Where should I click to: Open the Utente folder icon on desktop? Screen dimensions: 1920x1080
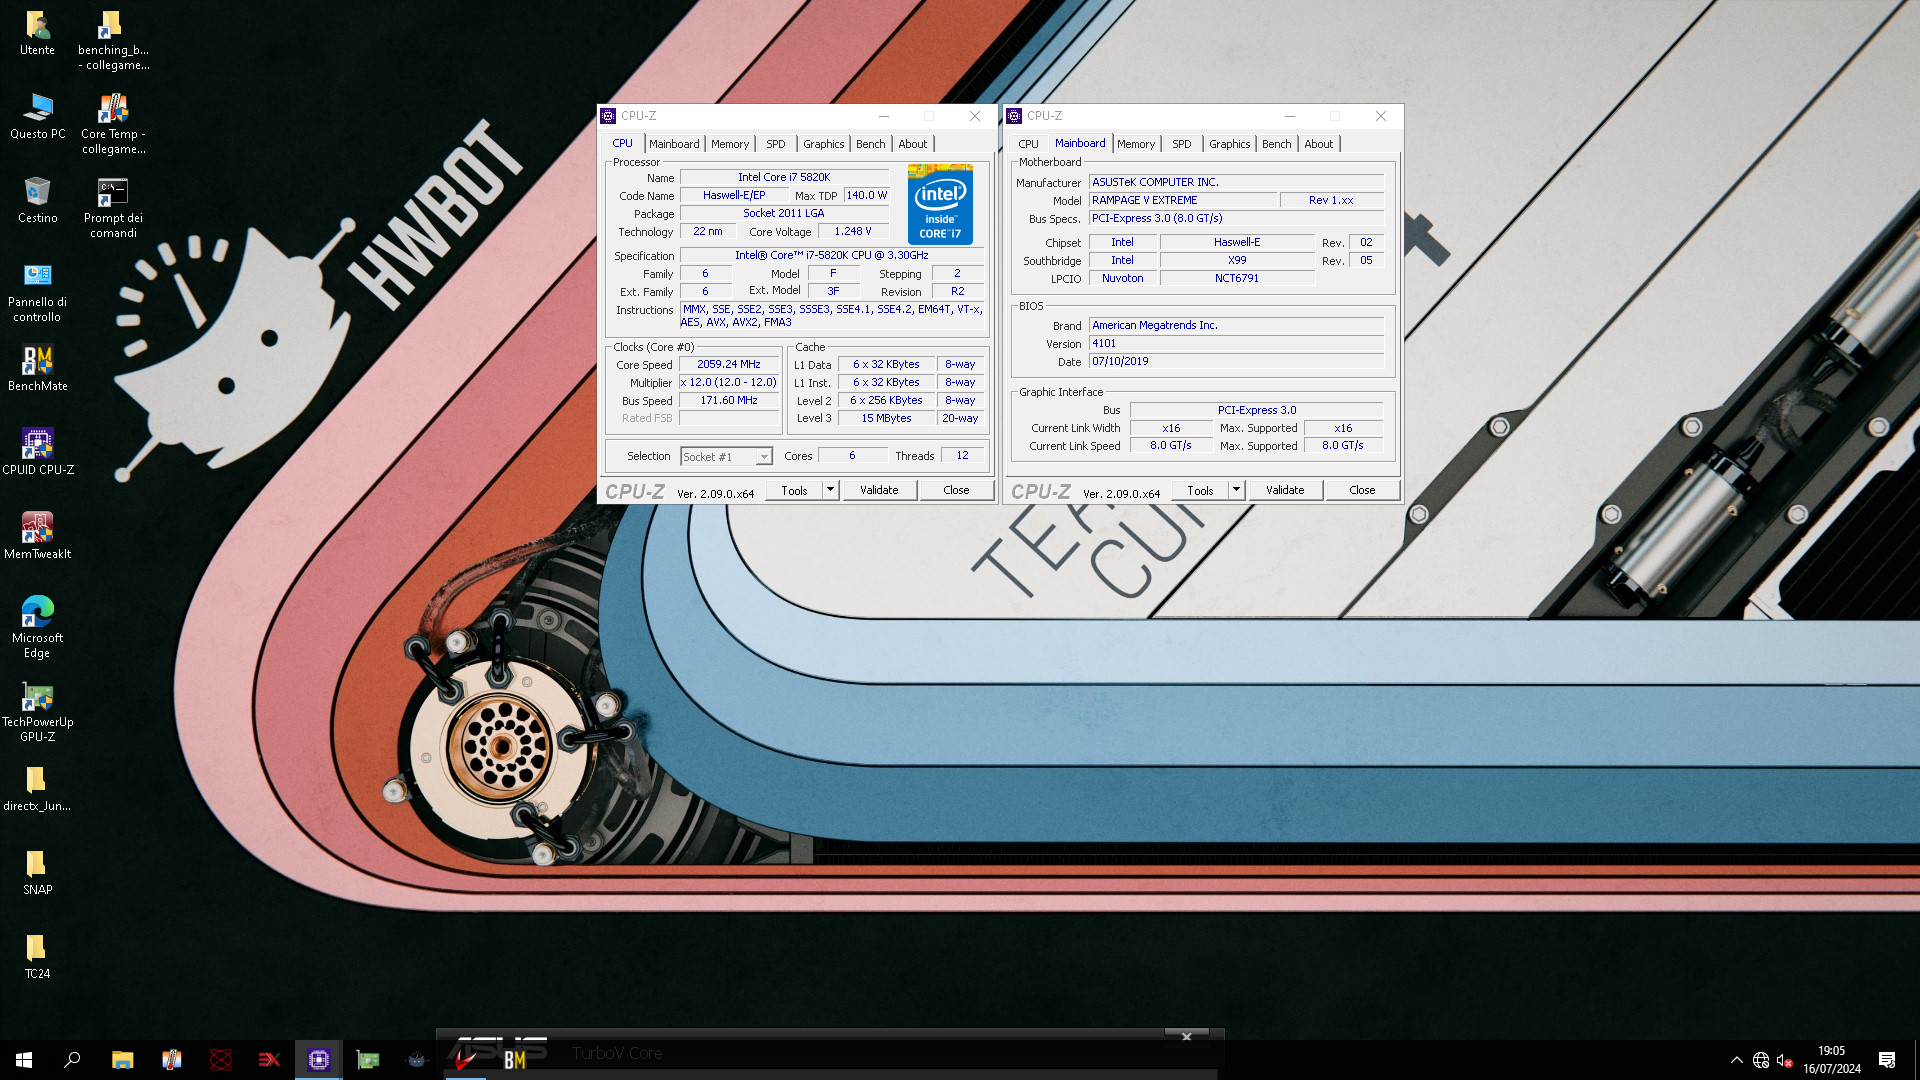[37, 32]
